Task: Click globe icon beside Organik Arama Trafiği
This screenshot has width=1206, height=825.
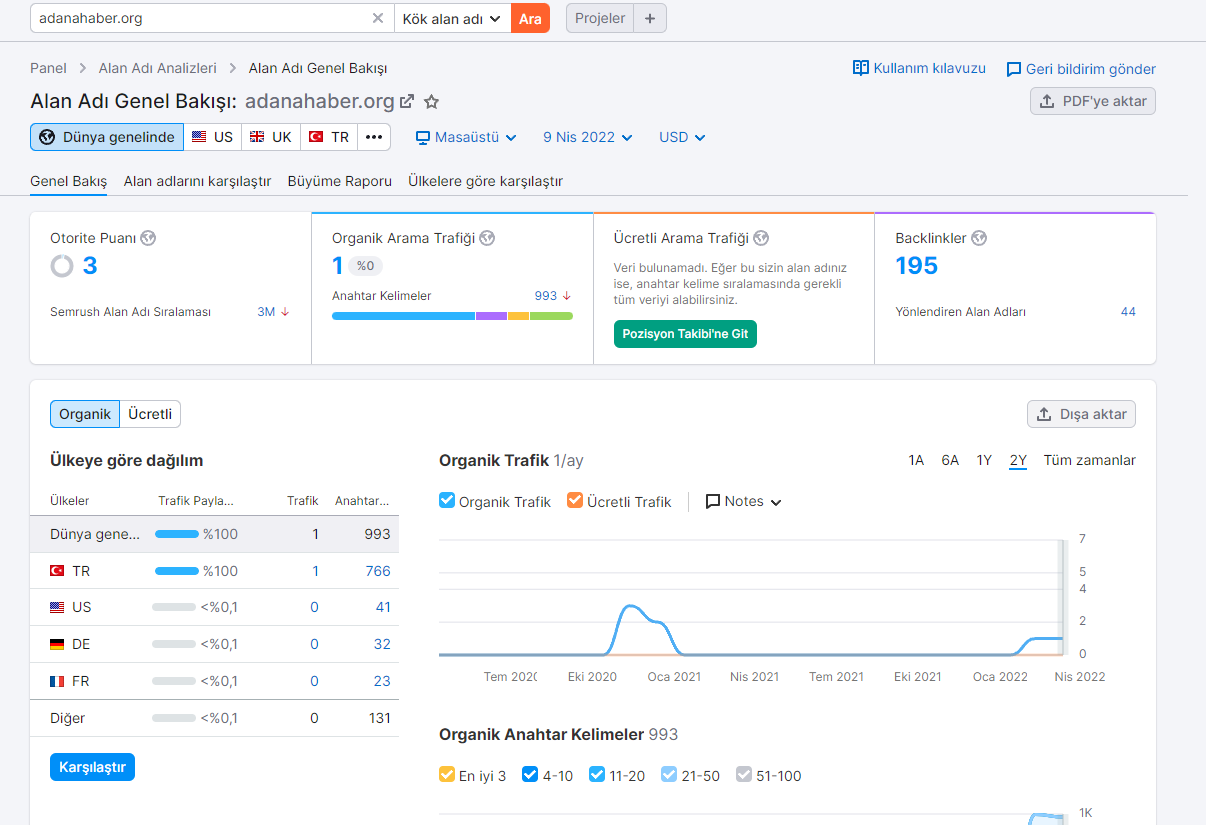Action: 487,238
